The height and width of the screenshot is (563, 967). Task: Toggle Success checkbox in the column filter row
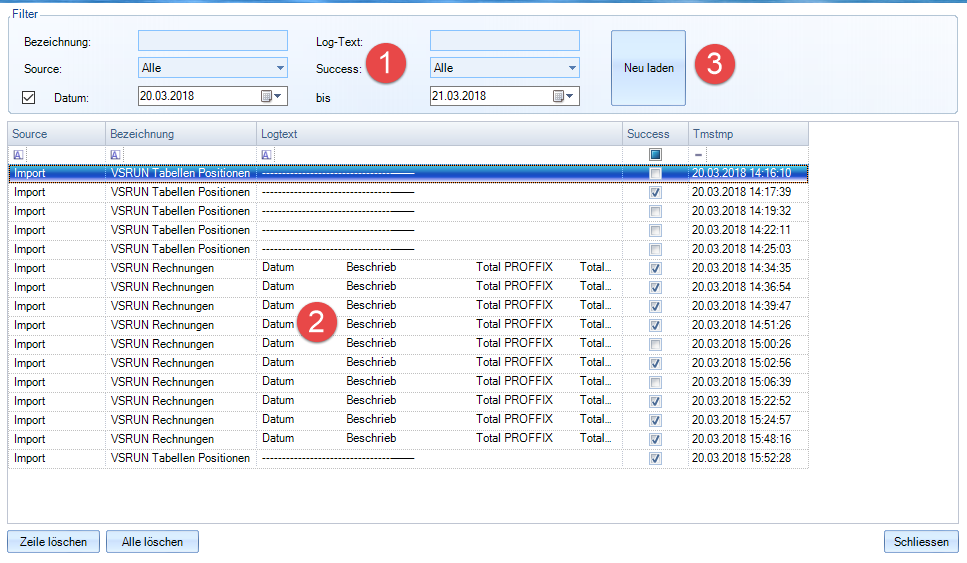pyautogui.click(x=655, y=155)
